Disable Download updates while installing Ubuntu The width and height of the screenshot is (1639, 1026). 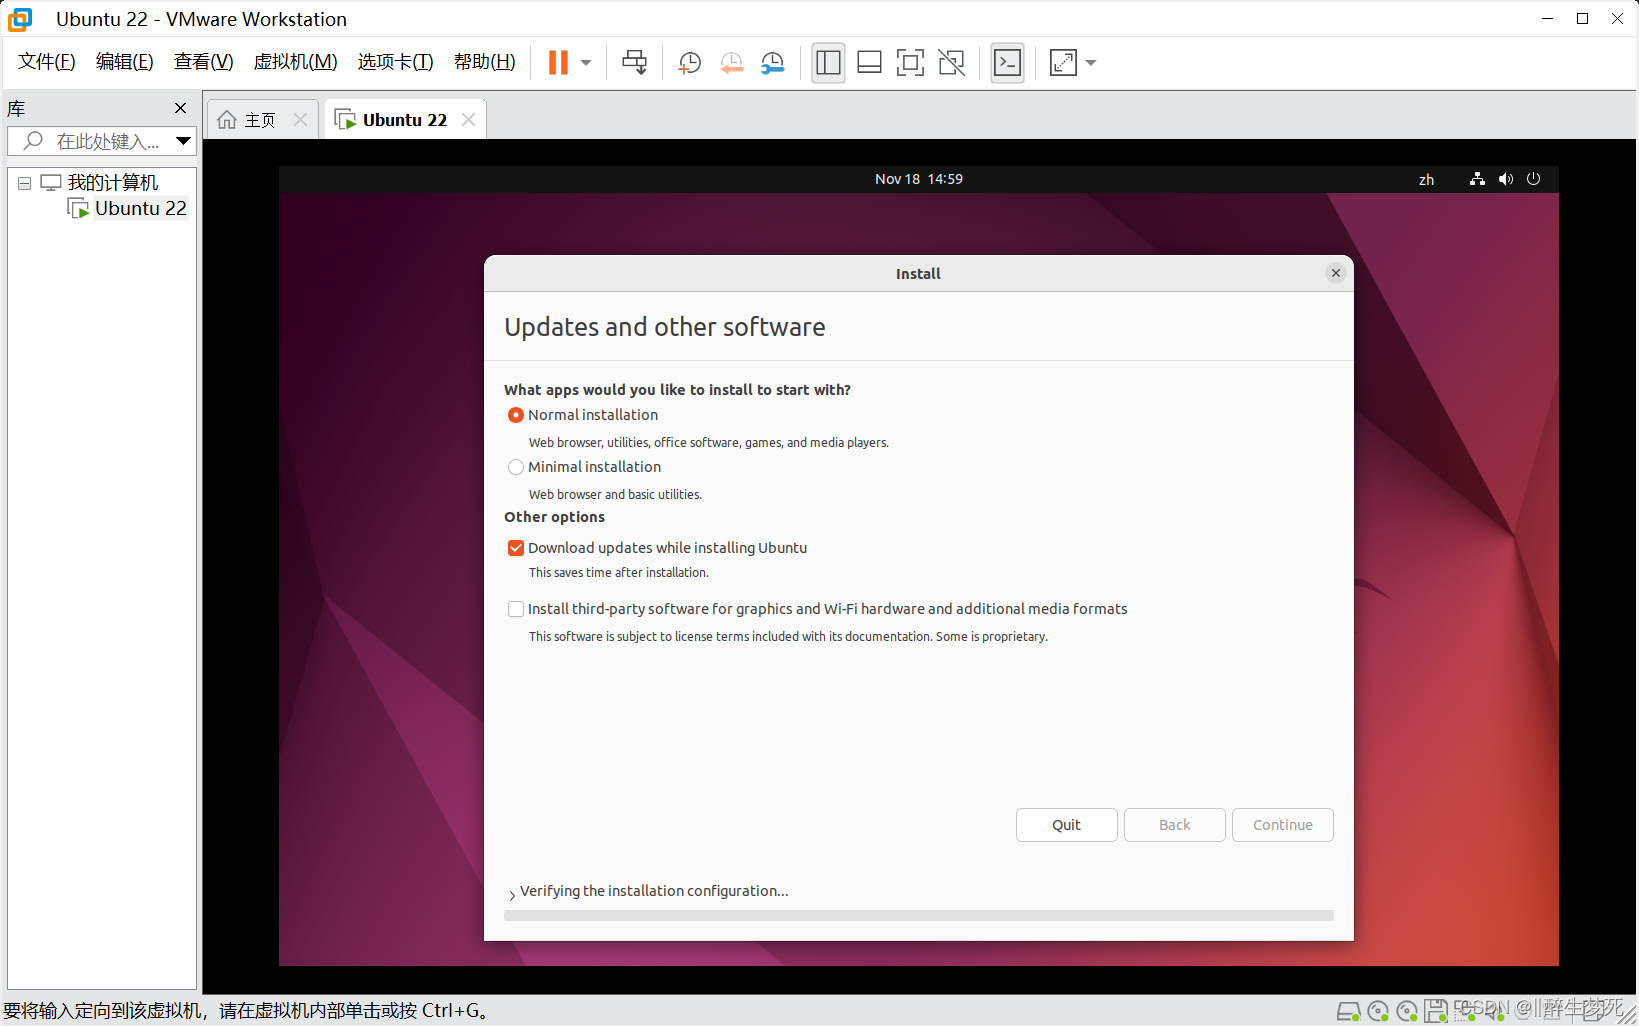[515, 548]
